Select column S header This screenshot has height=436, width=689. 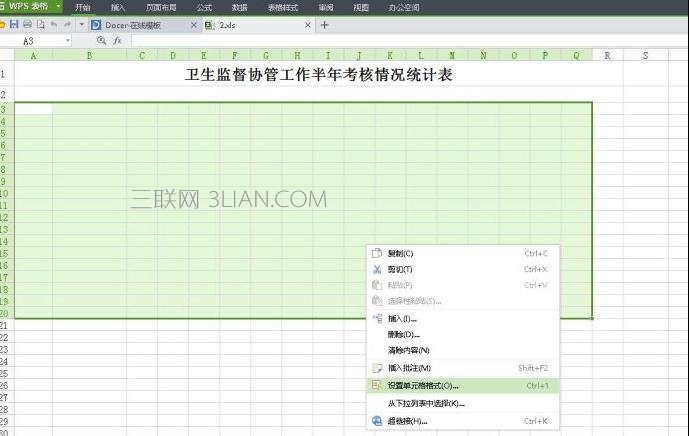coord(645,55)
